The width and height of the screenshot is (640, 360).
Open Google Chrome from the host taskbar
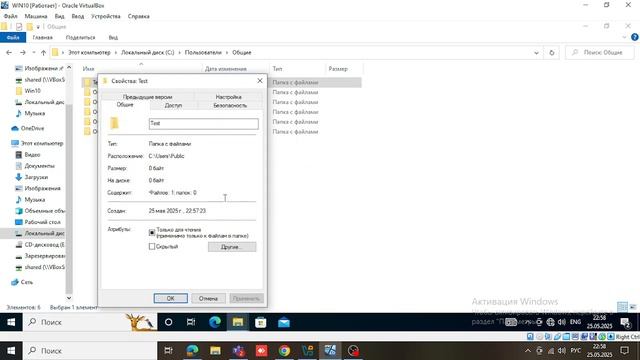[x=284, y=351]
